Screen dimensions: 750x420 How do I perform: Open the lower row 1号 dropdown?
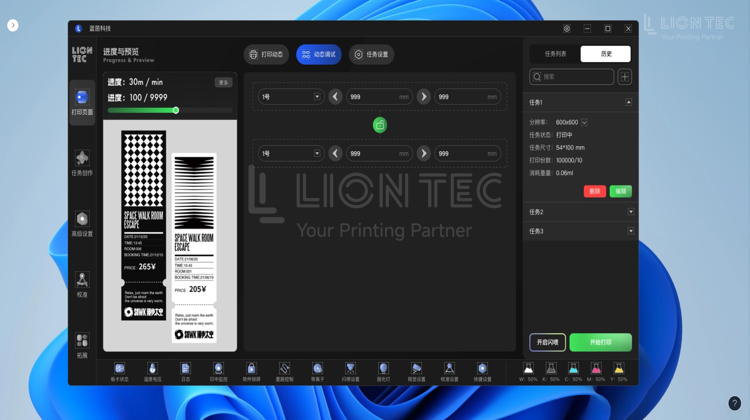click(291, 154)
